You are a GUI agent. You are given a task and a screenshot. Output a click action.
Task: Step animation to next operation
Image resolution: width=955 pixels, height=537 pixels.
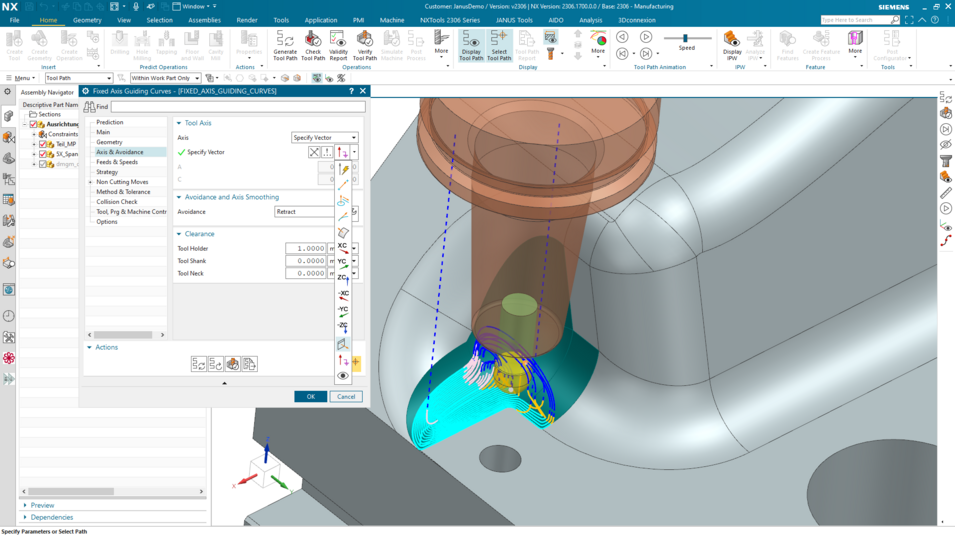coord(646,54)
